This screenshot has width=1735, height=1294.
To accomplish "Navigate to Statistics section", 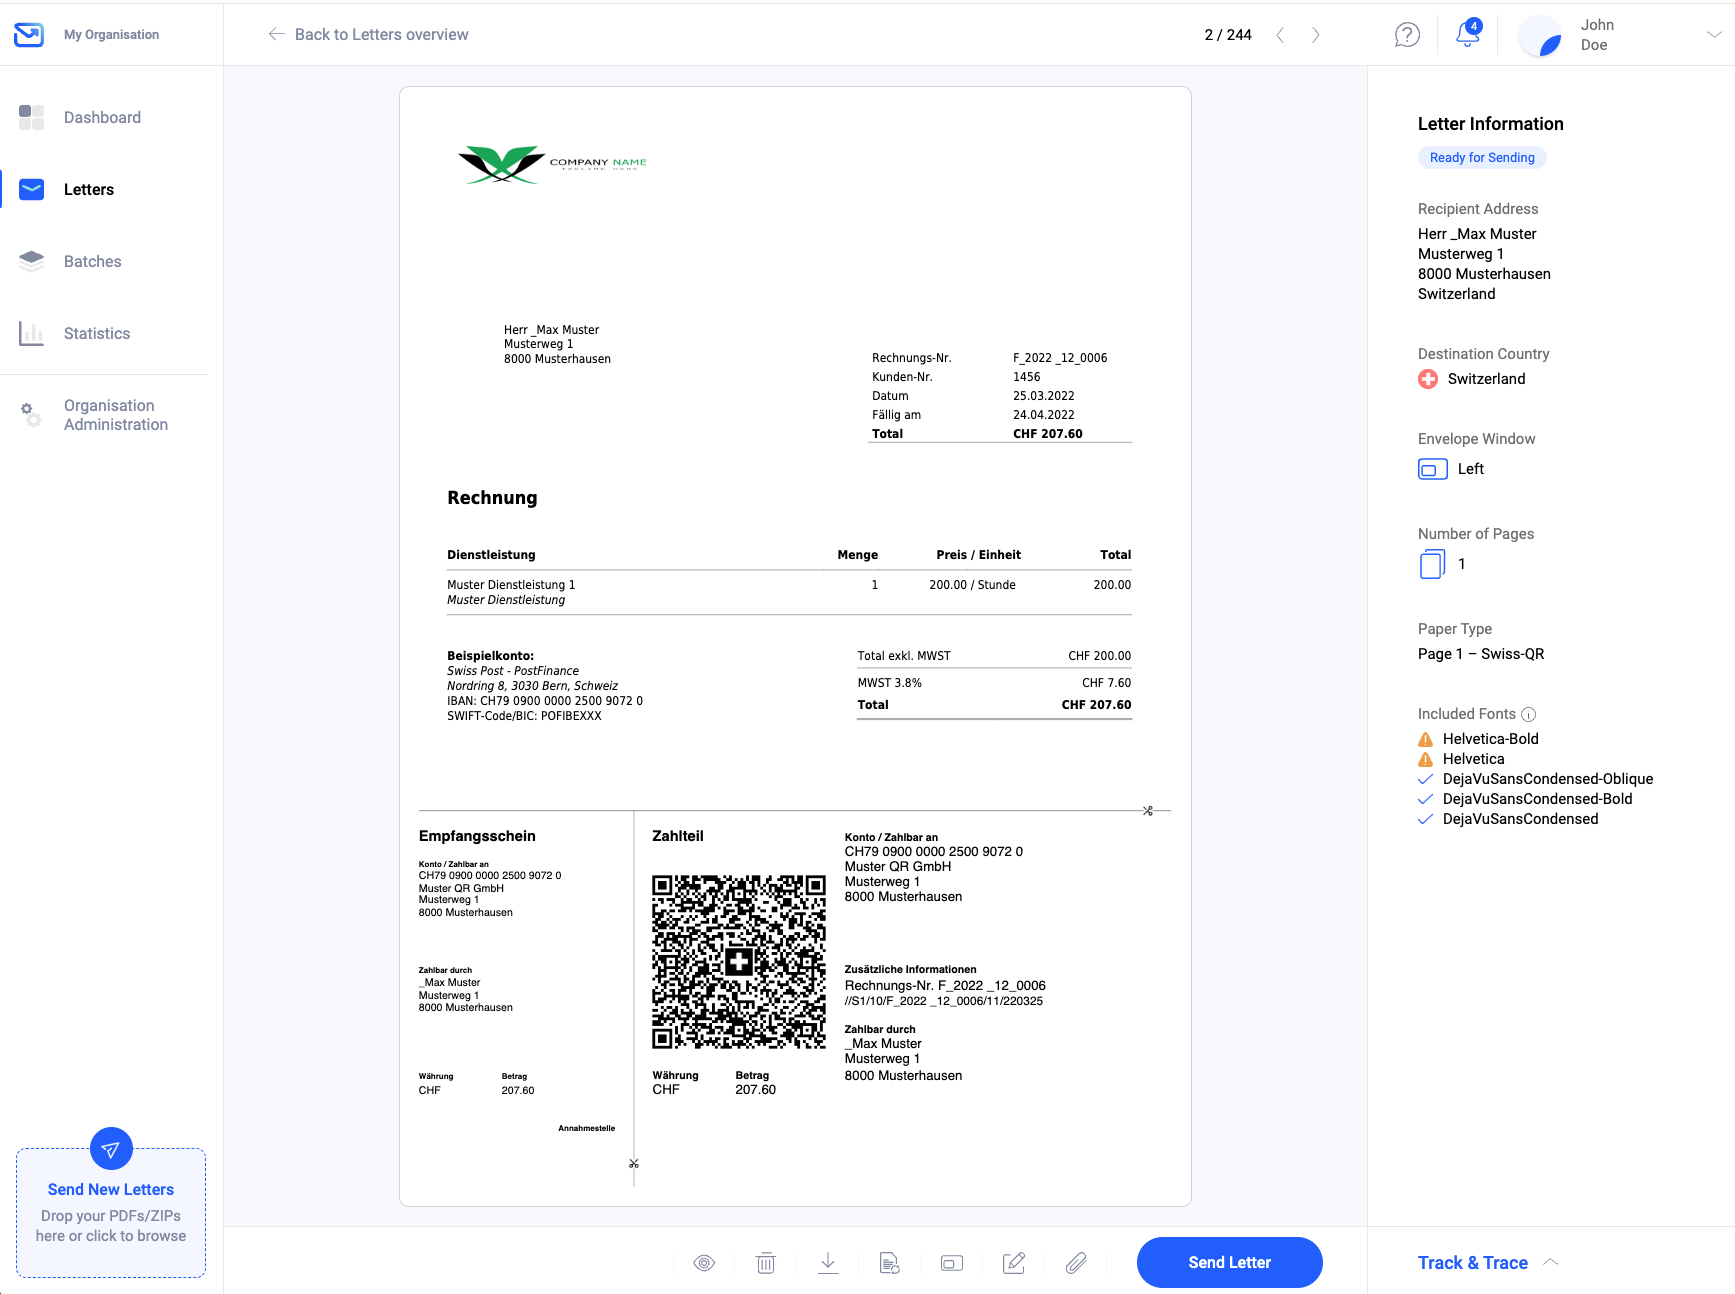I will point(97,333).
